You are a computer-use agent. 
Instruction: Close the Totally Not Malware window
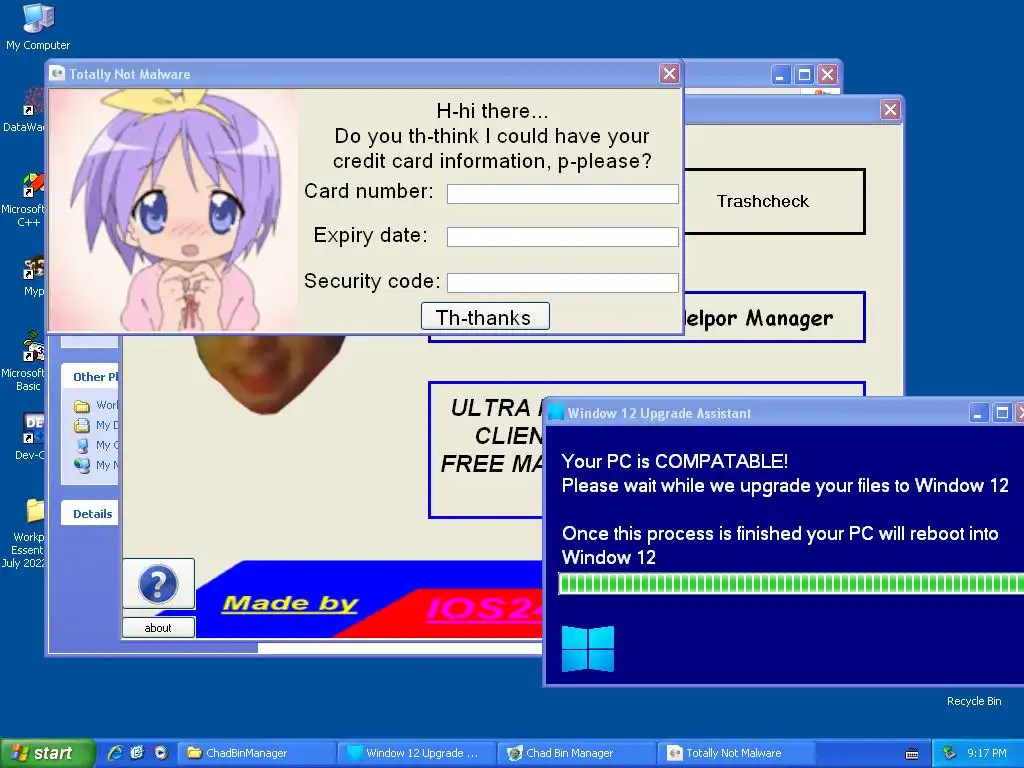pyautogui.click(x=669, y=74)
